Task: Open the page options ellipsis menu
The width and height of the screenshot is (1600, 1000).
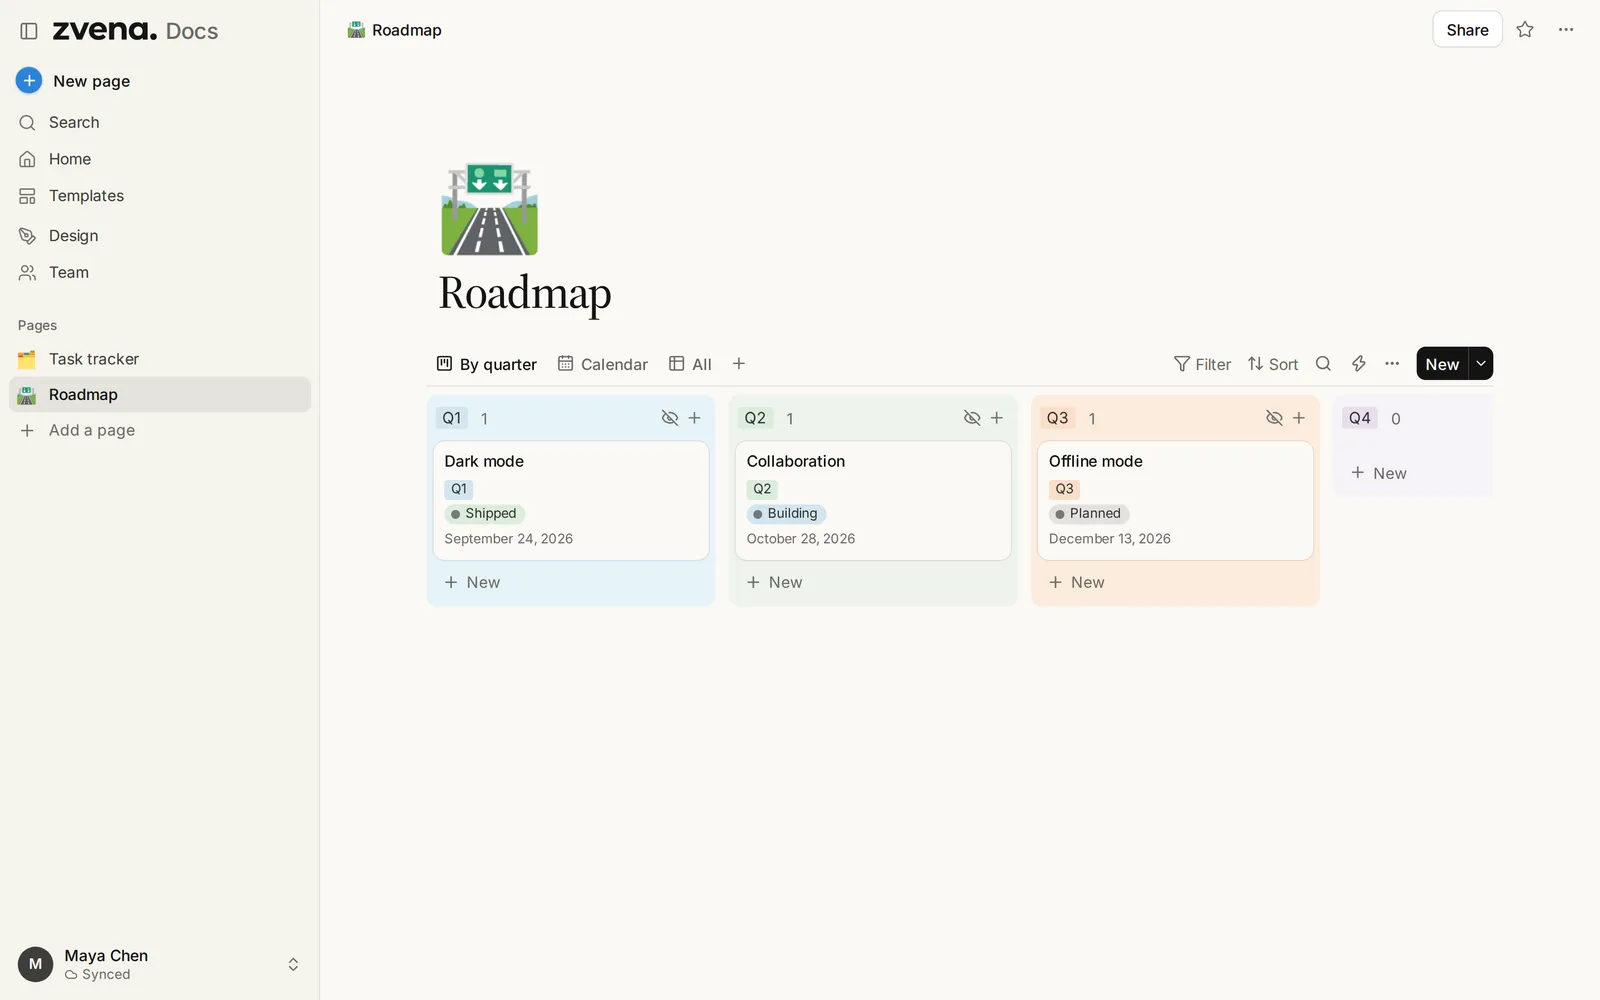Action: [x=1566, y=30]
